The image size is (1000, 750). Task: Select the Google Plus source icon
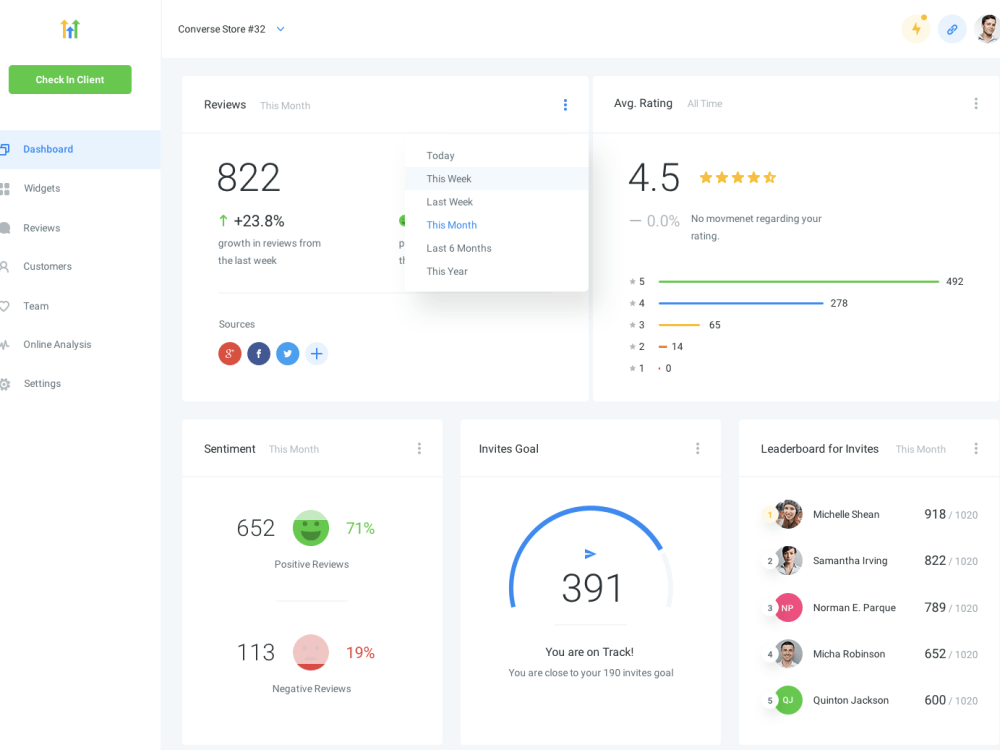[230, 353]
